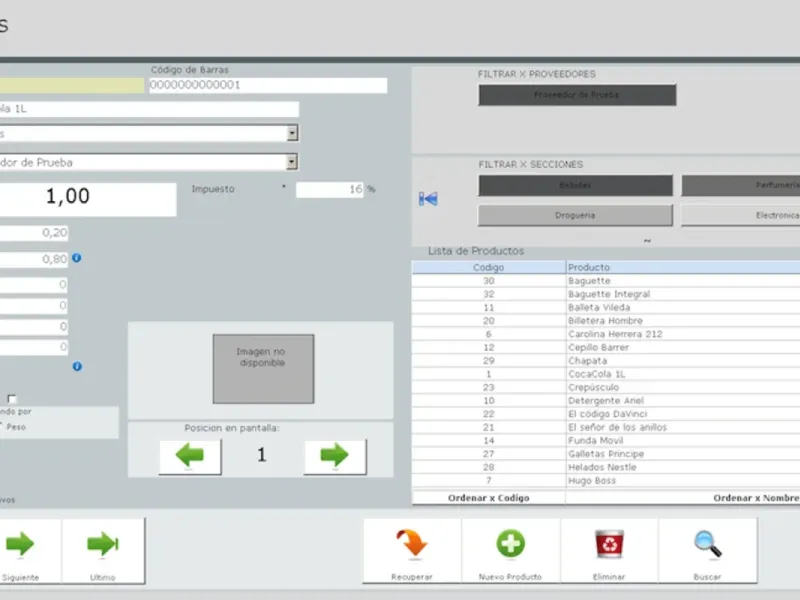800x600 pixels.
Task: Open Buscar magnifier search
Action: click(708, 551)
